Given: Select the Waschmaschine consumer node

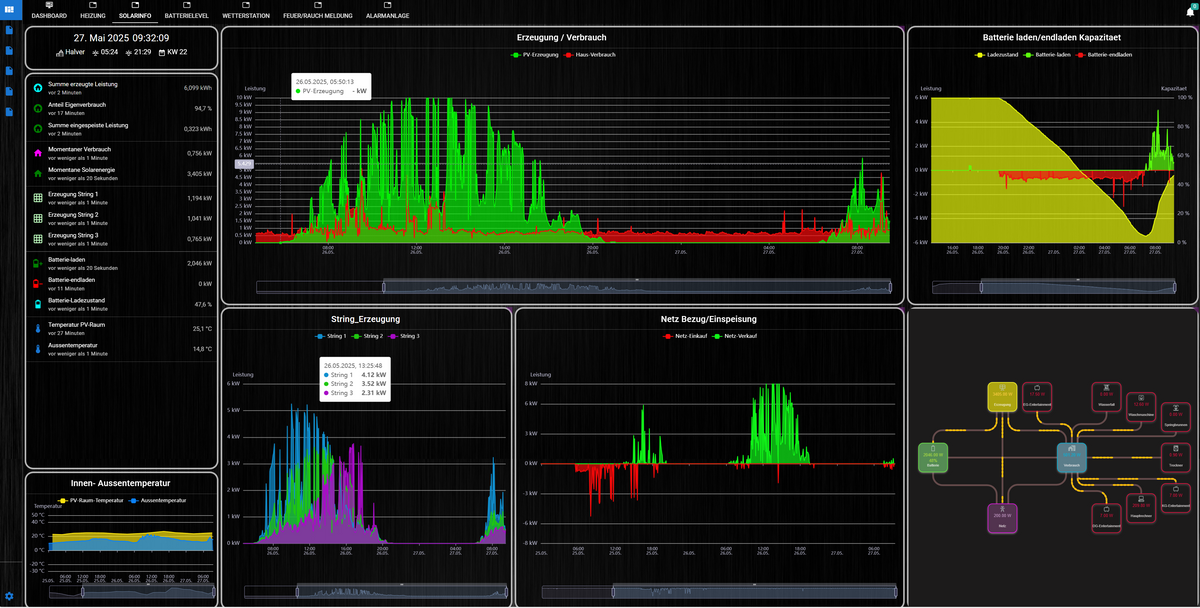Looking at the screenshot, I should [x=1142, y=408].
